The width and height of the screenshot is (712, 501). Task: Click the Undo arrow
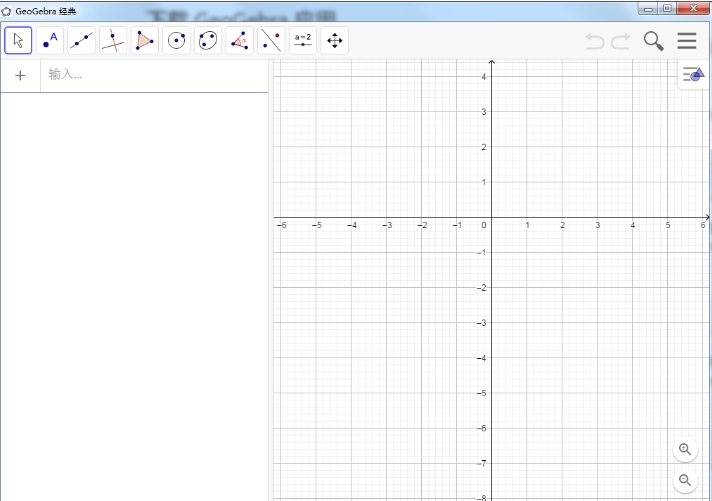pyautogui.click(x=595, y=41)
